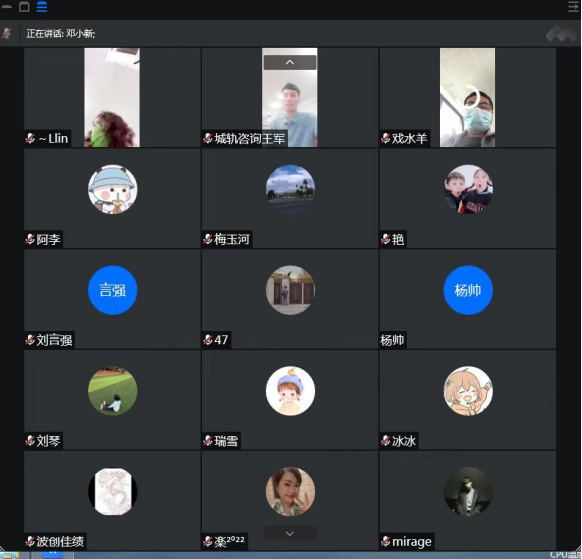Click the muted mic icon beside 梅玉河

(x=208, y=239)
